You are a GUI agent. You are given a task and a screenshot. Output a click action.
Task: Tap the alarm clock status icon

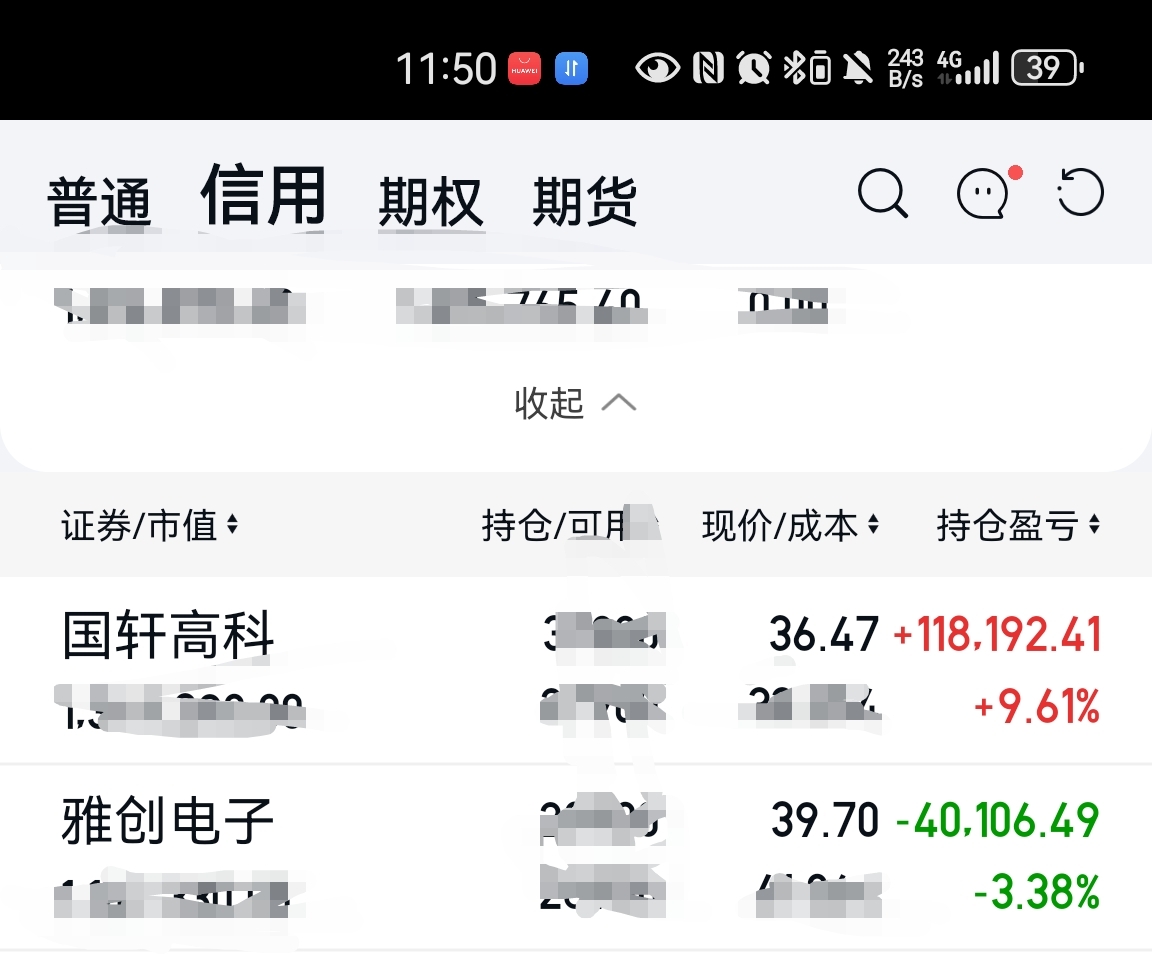[x=754, y=68]
